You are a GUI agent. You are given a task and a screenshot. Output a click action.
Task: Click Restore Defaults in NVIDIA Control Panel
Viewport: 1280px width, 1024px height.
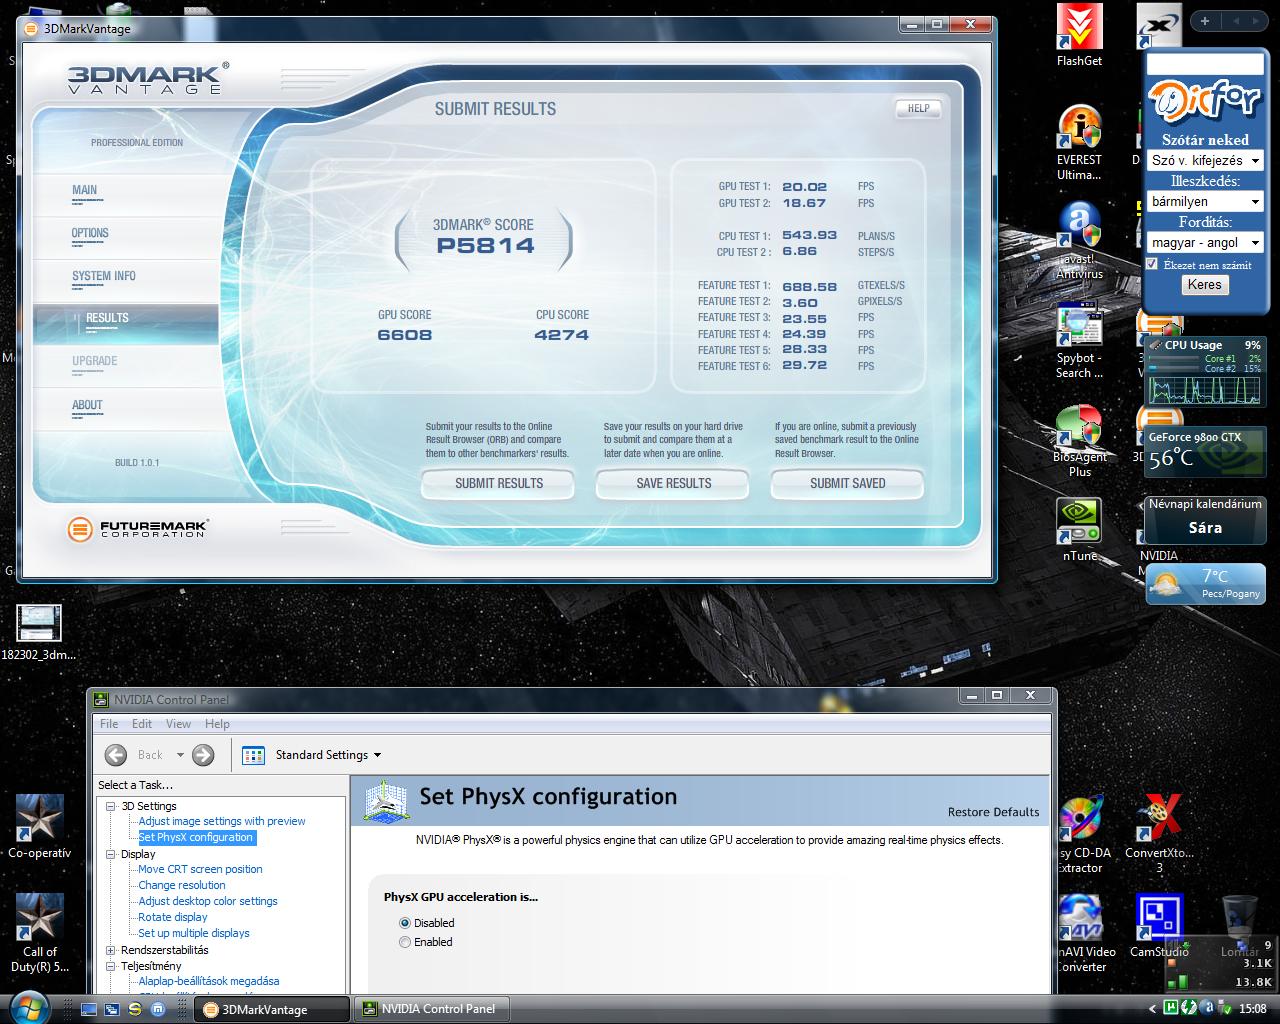click(x=993, y=812)
